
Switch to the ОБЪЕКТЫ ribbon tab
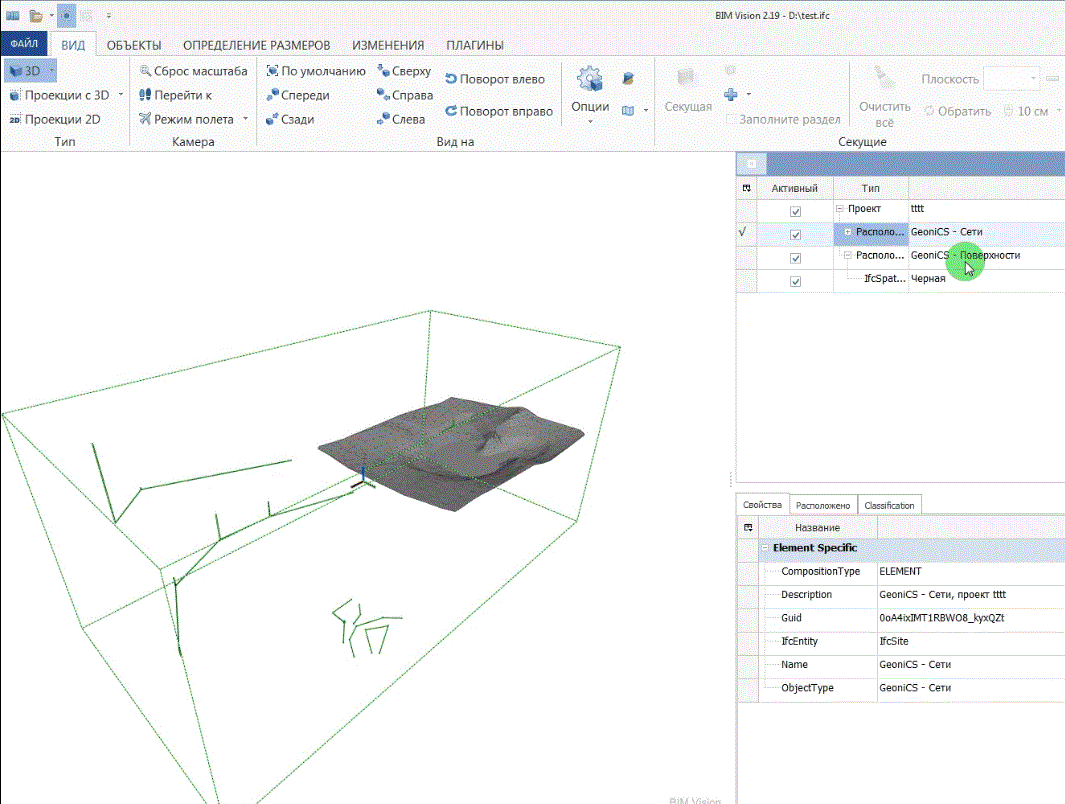coord(134,45)
